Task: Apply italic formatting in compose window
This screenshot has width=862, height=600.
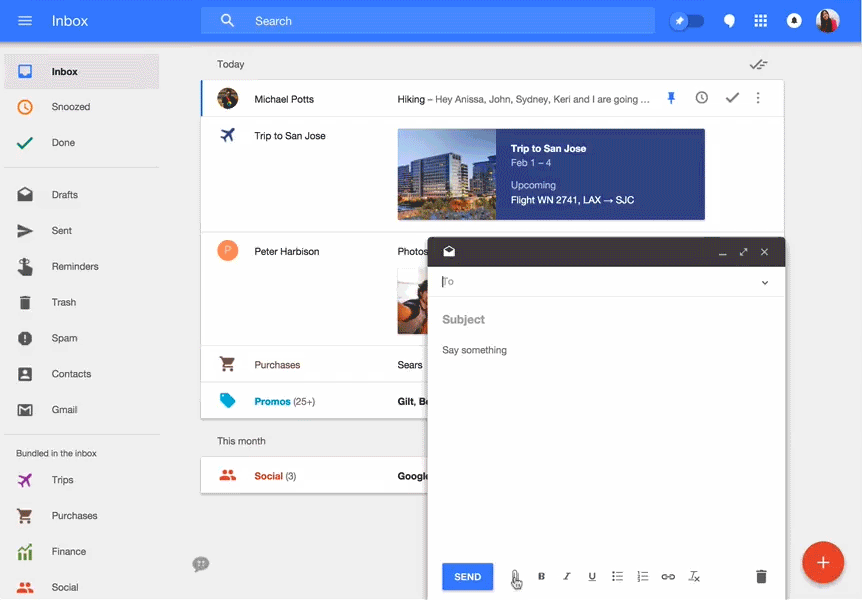Action: [x=567, y=577]
